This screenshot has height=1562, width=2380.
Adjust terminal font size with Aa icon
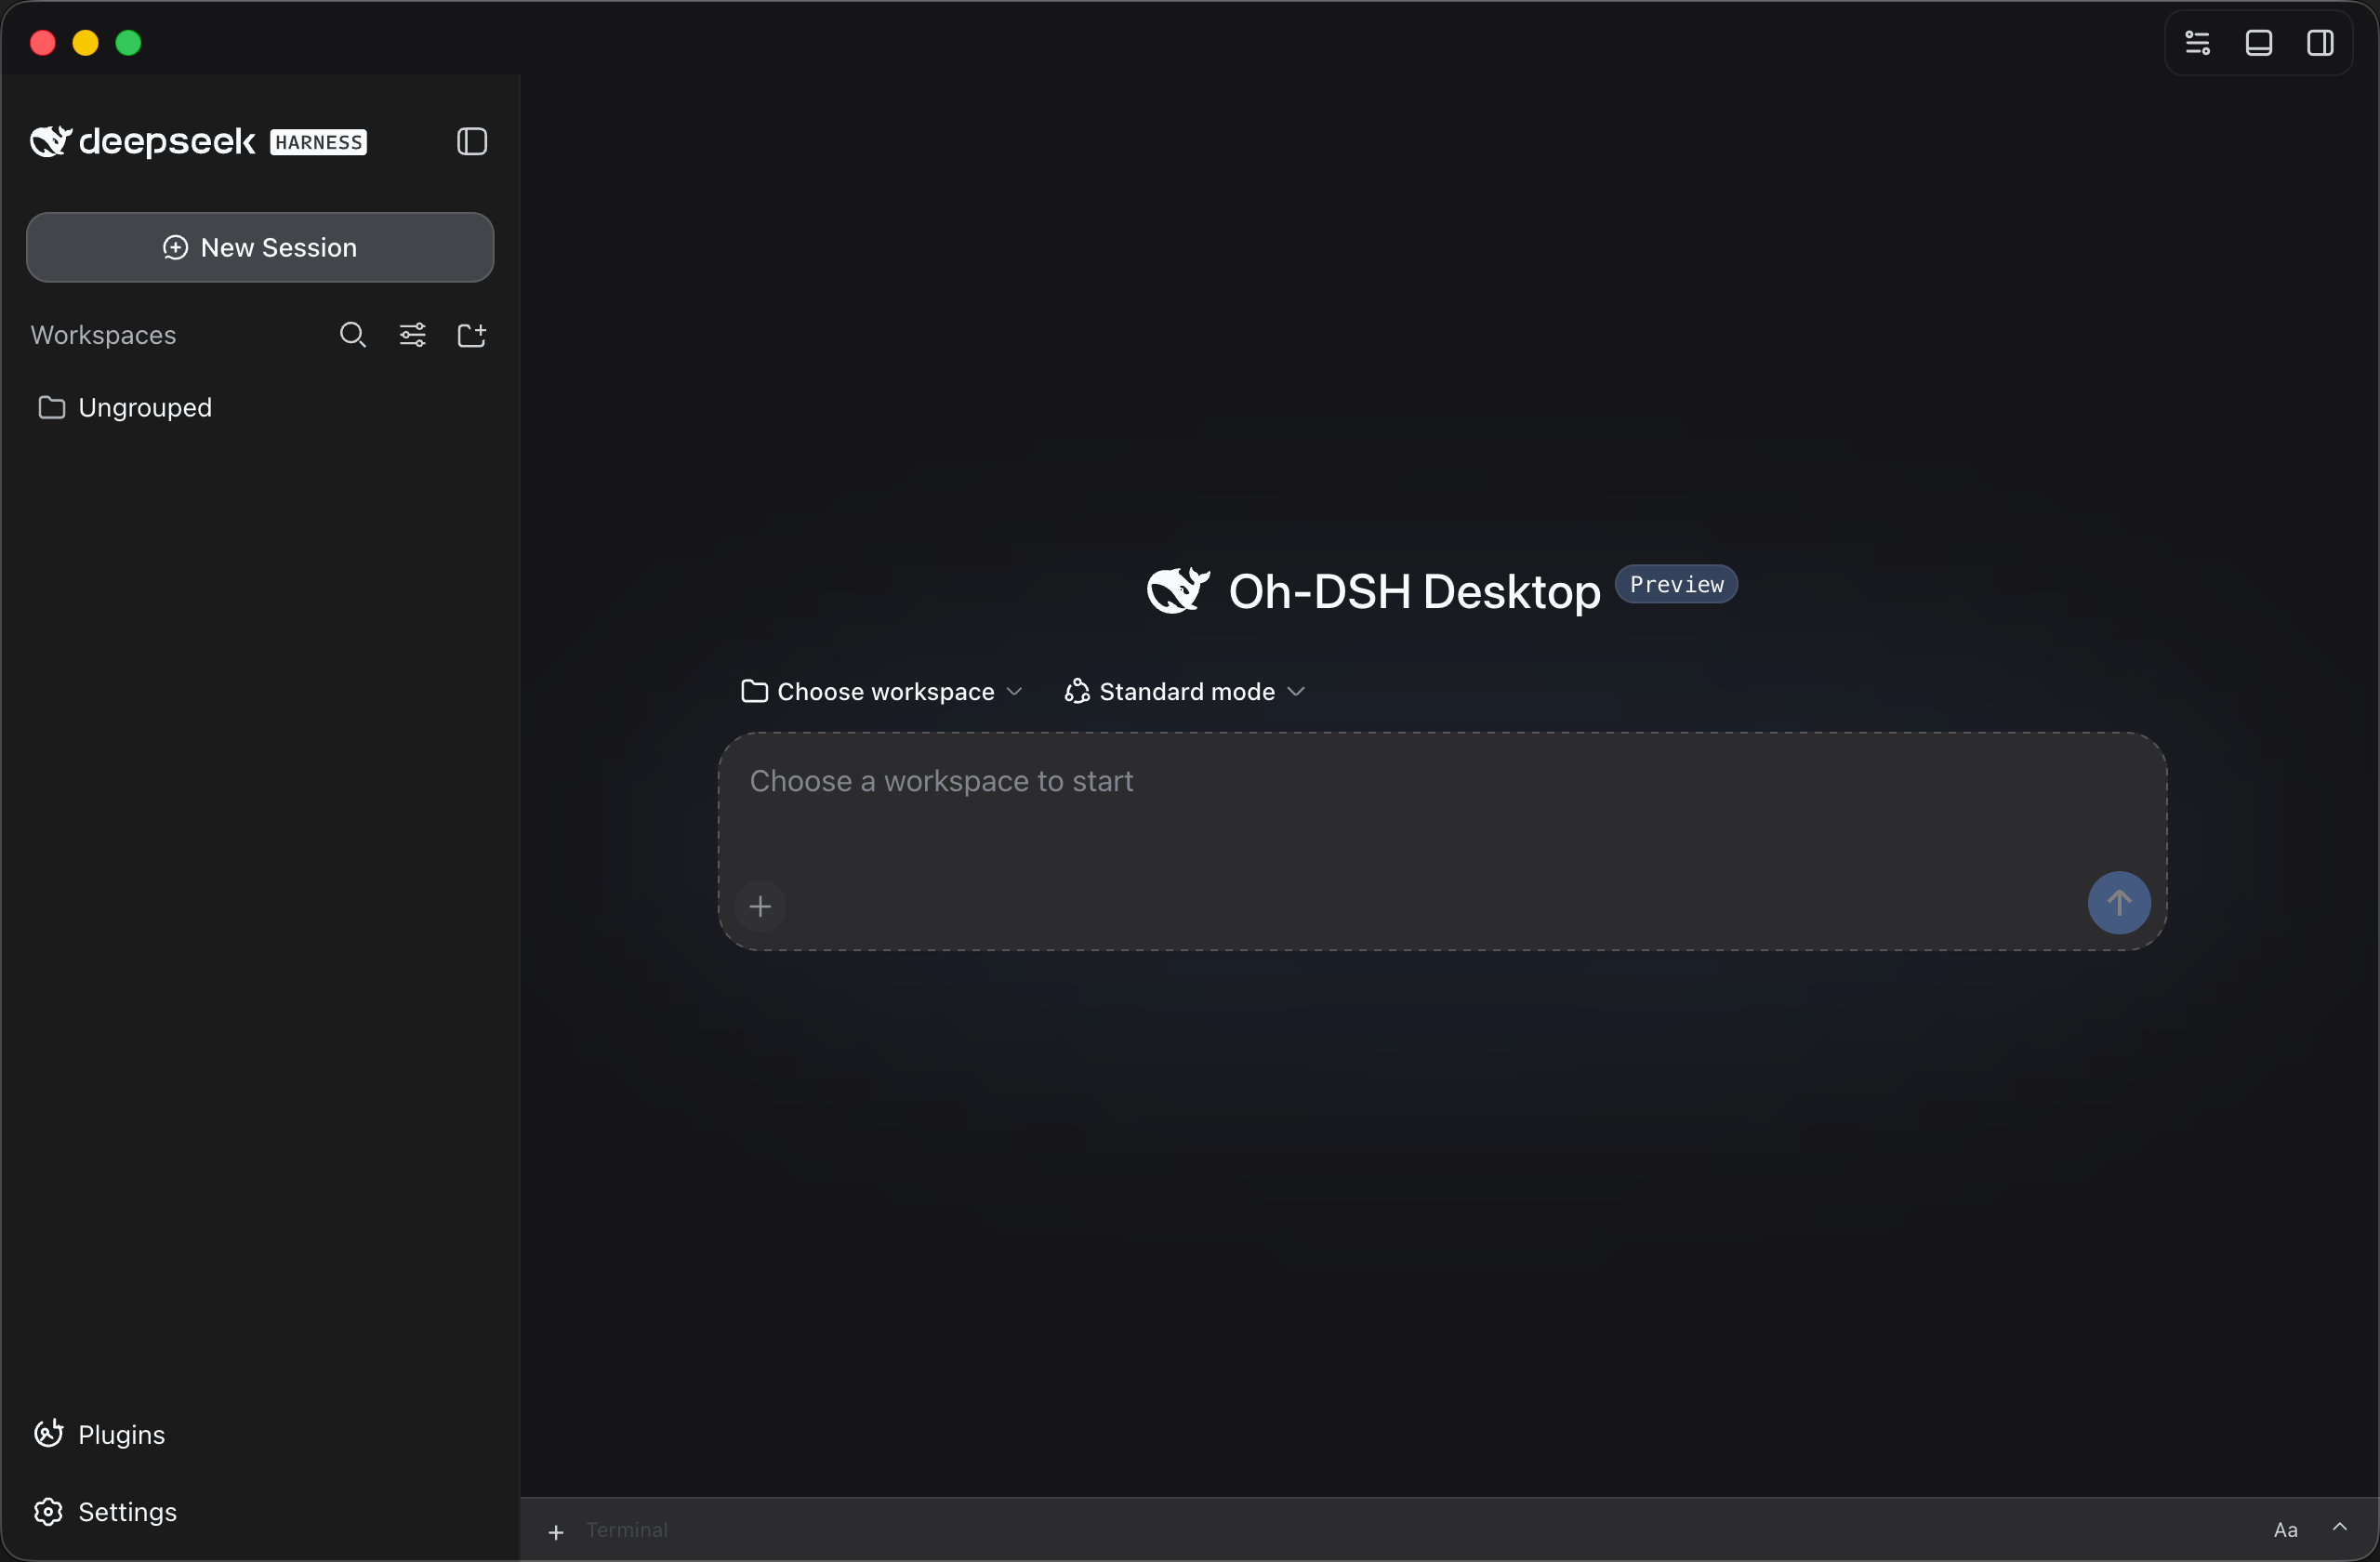pyautogui.click(x=2285, y=1530)
